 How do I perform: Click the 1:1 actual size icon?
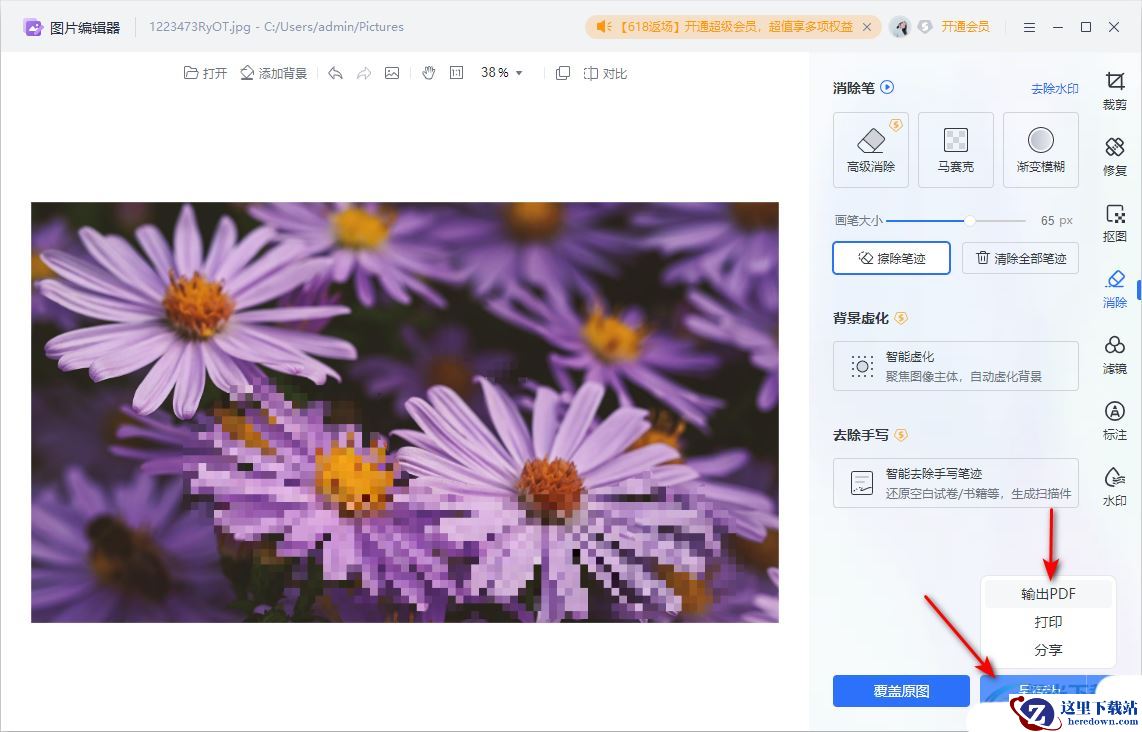coord(457,73)
